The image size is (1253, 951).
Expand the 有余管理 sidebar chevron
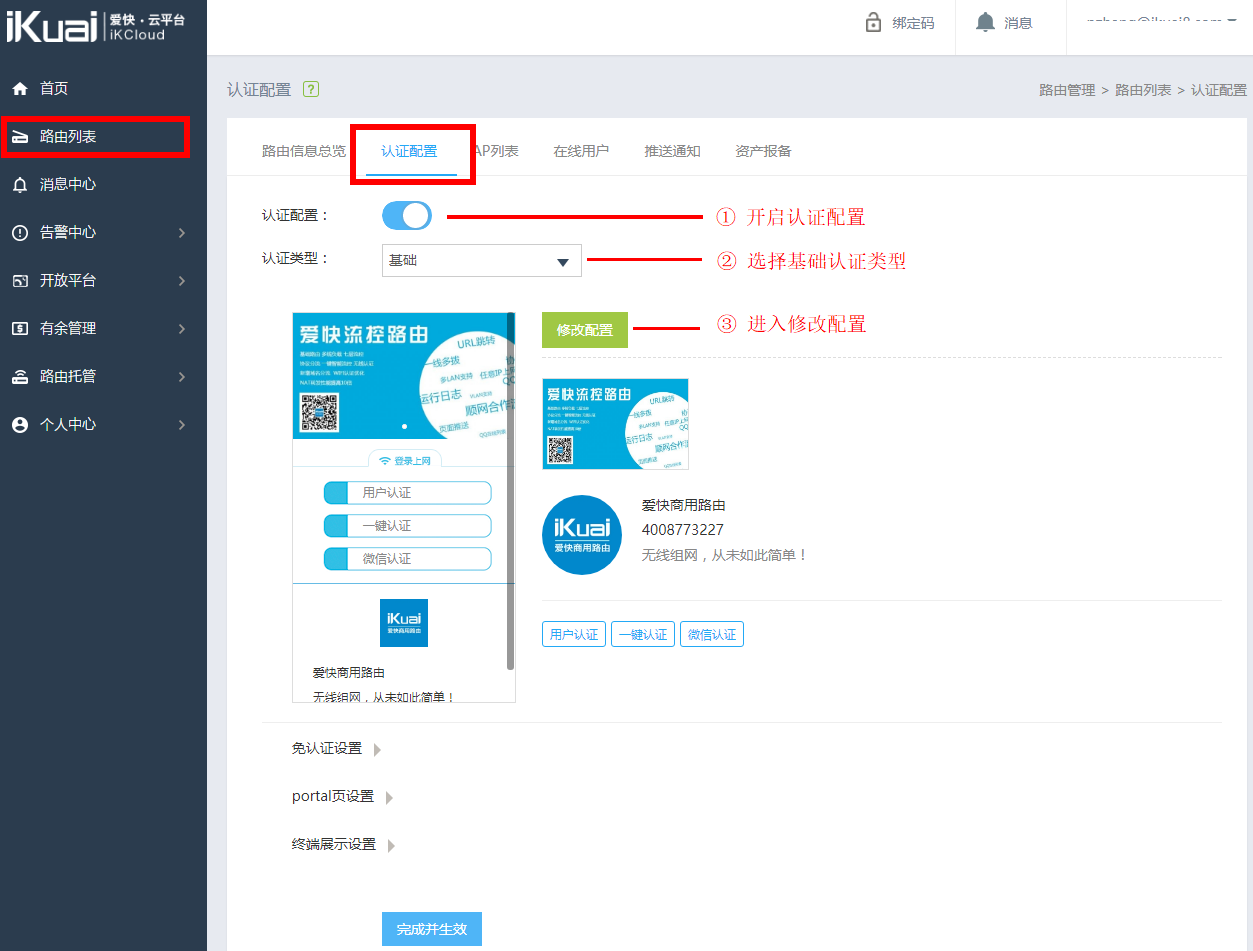coord(182,328)
